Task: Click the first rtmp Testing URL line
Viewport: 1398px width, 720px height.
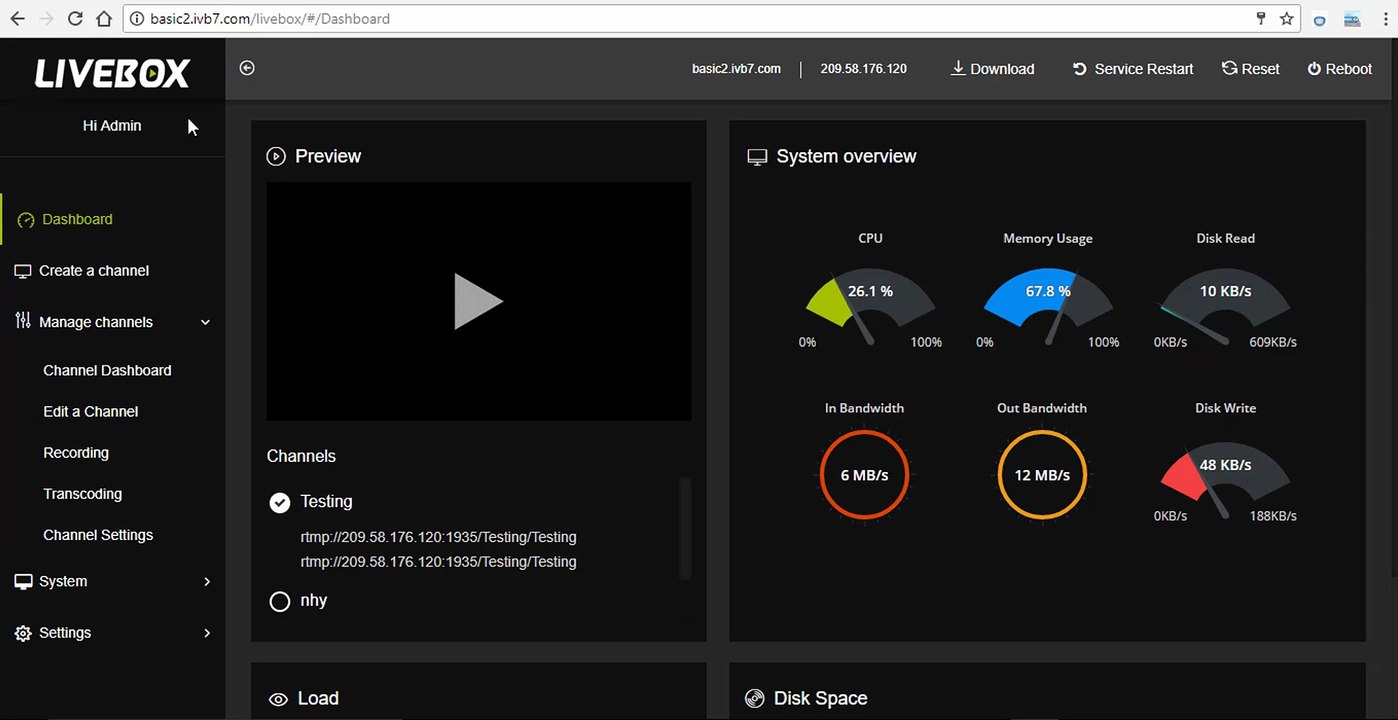Action: point(439,537)
